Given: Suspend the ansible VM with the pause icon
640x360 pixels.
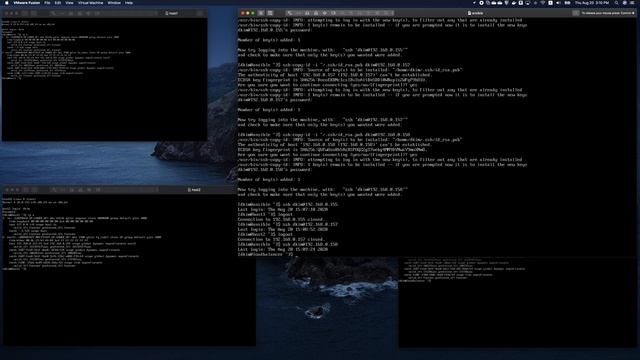Looking at the screenshot, I should pyautogui.click(x=261, y=13).
